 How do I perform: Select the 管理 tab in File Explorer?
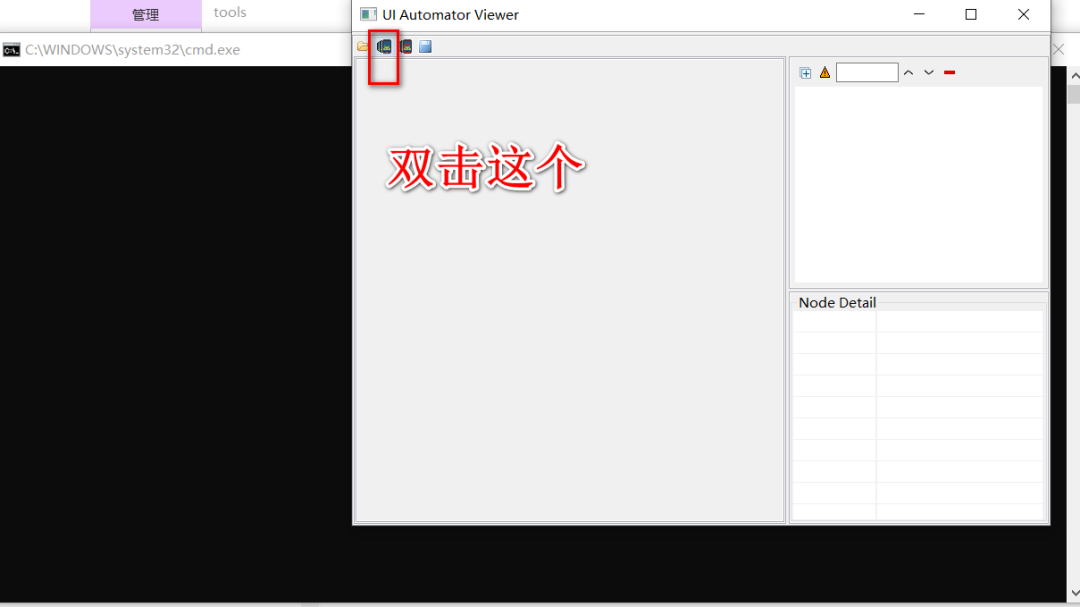[x=145, y=15]
